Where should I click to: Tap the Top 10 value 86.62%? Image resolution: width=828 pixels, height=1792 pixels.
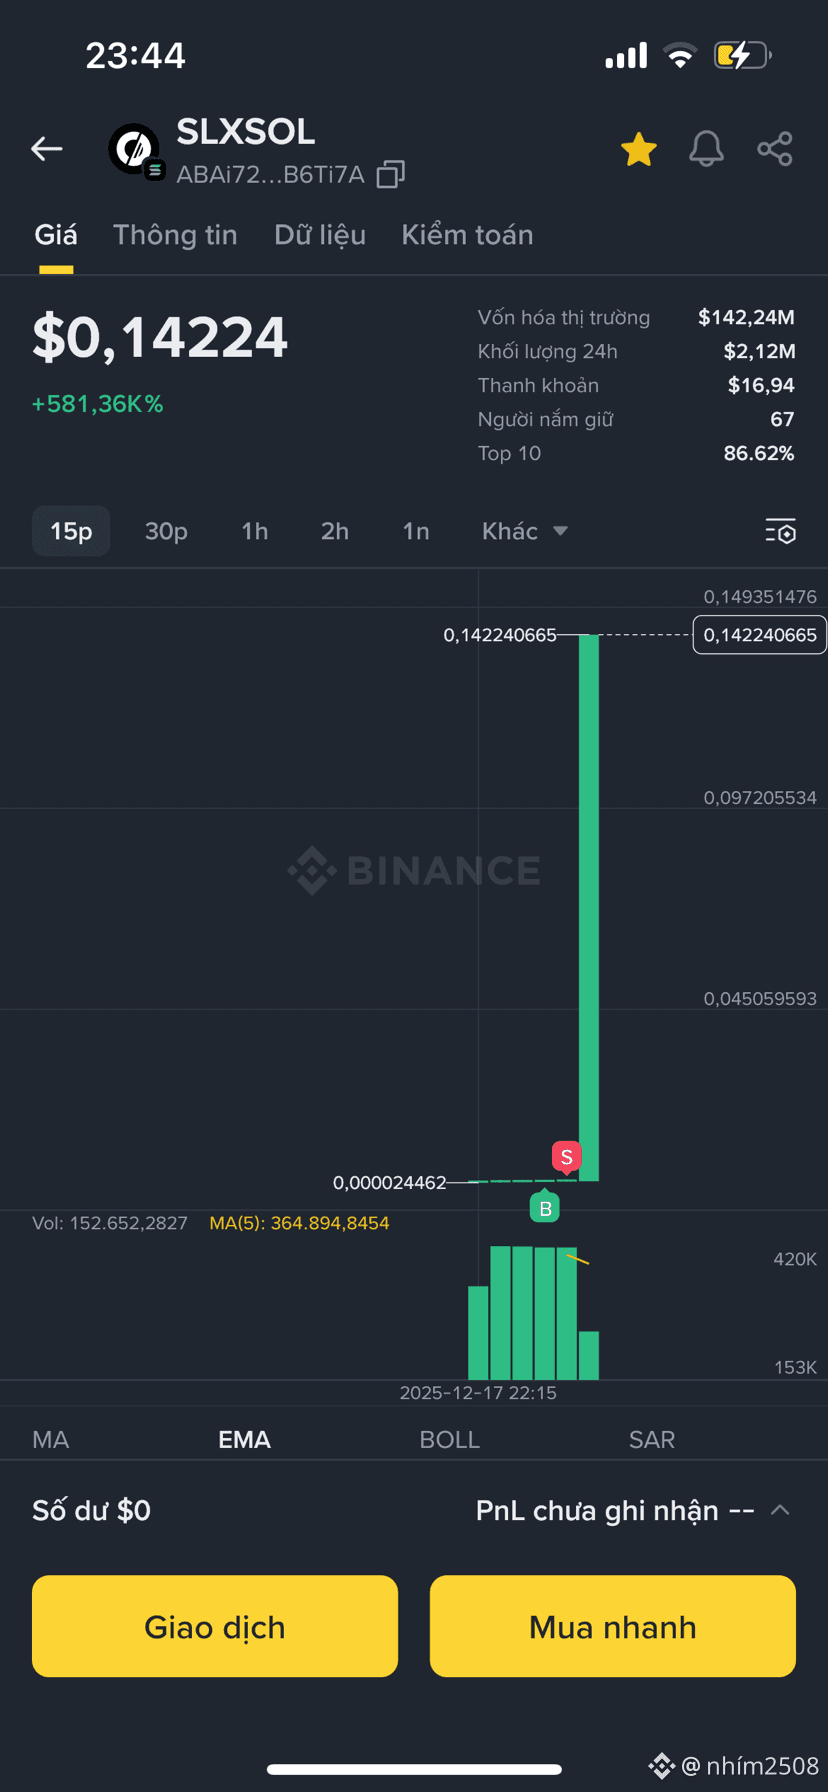(x=759, y=453)
